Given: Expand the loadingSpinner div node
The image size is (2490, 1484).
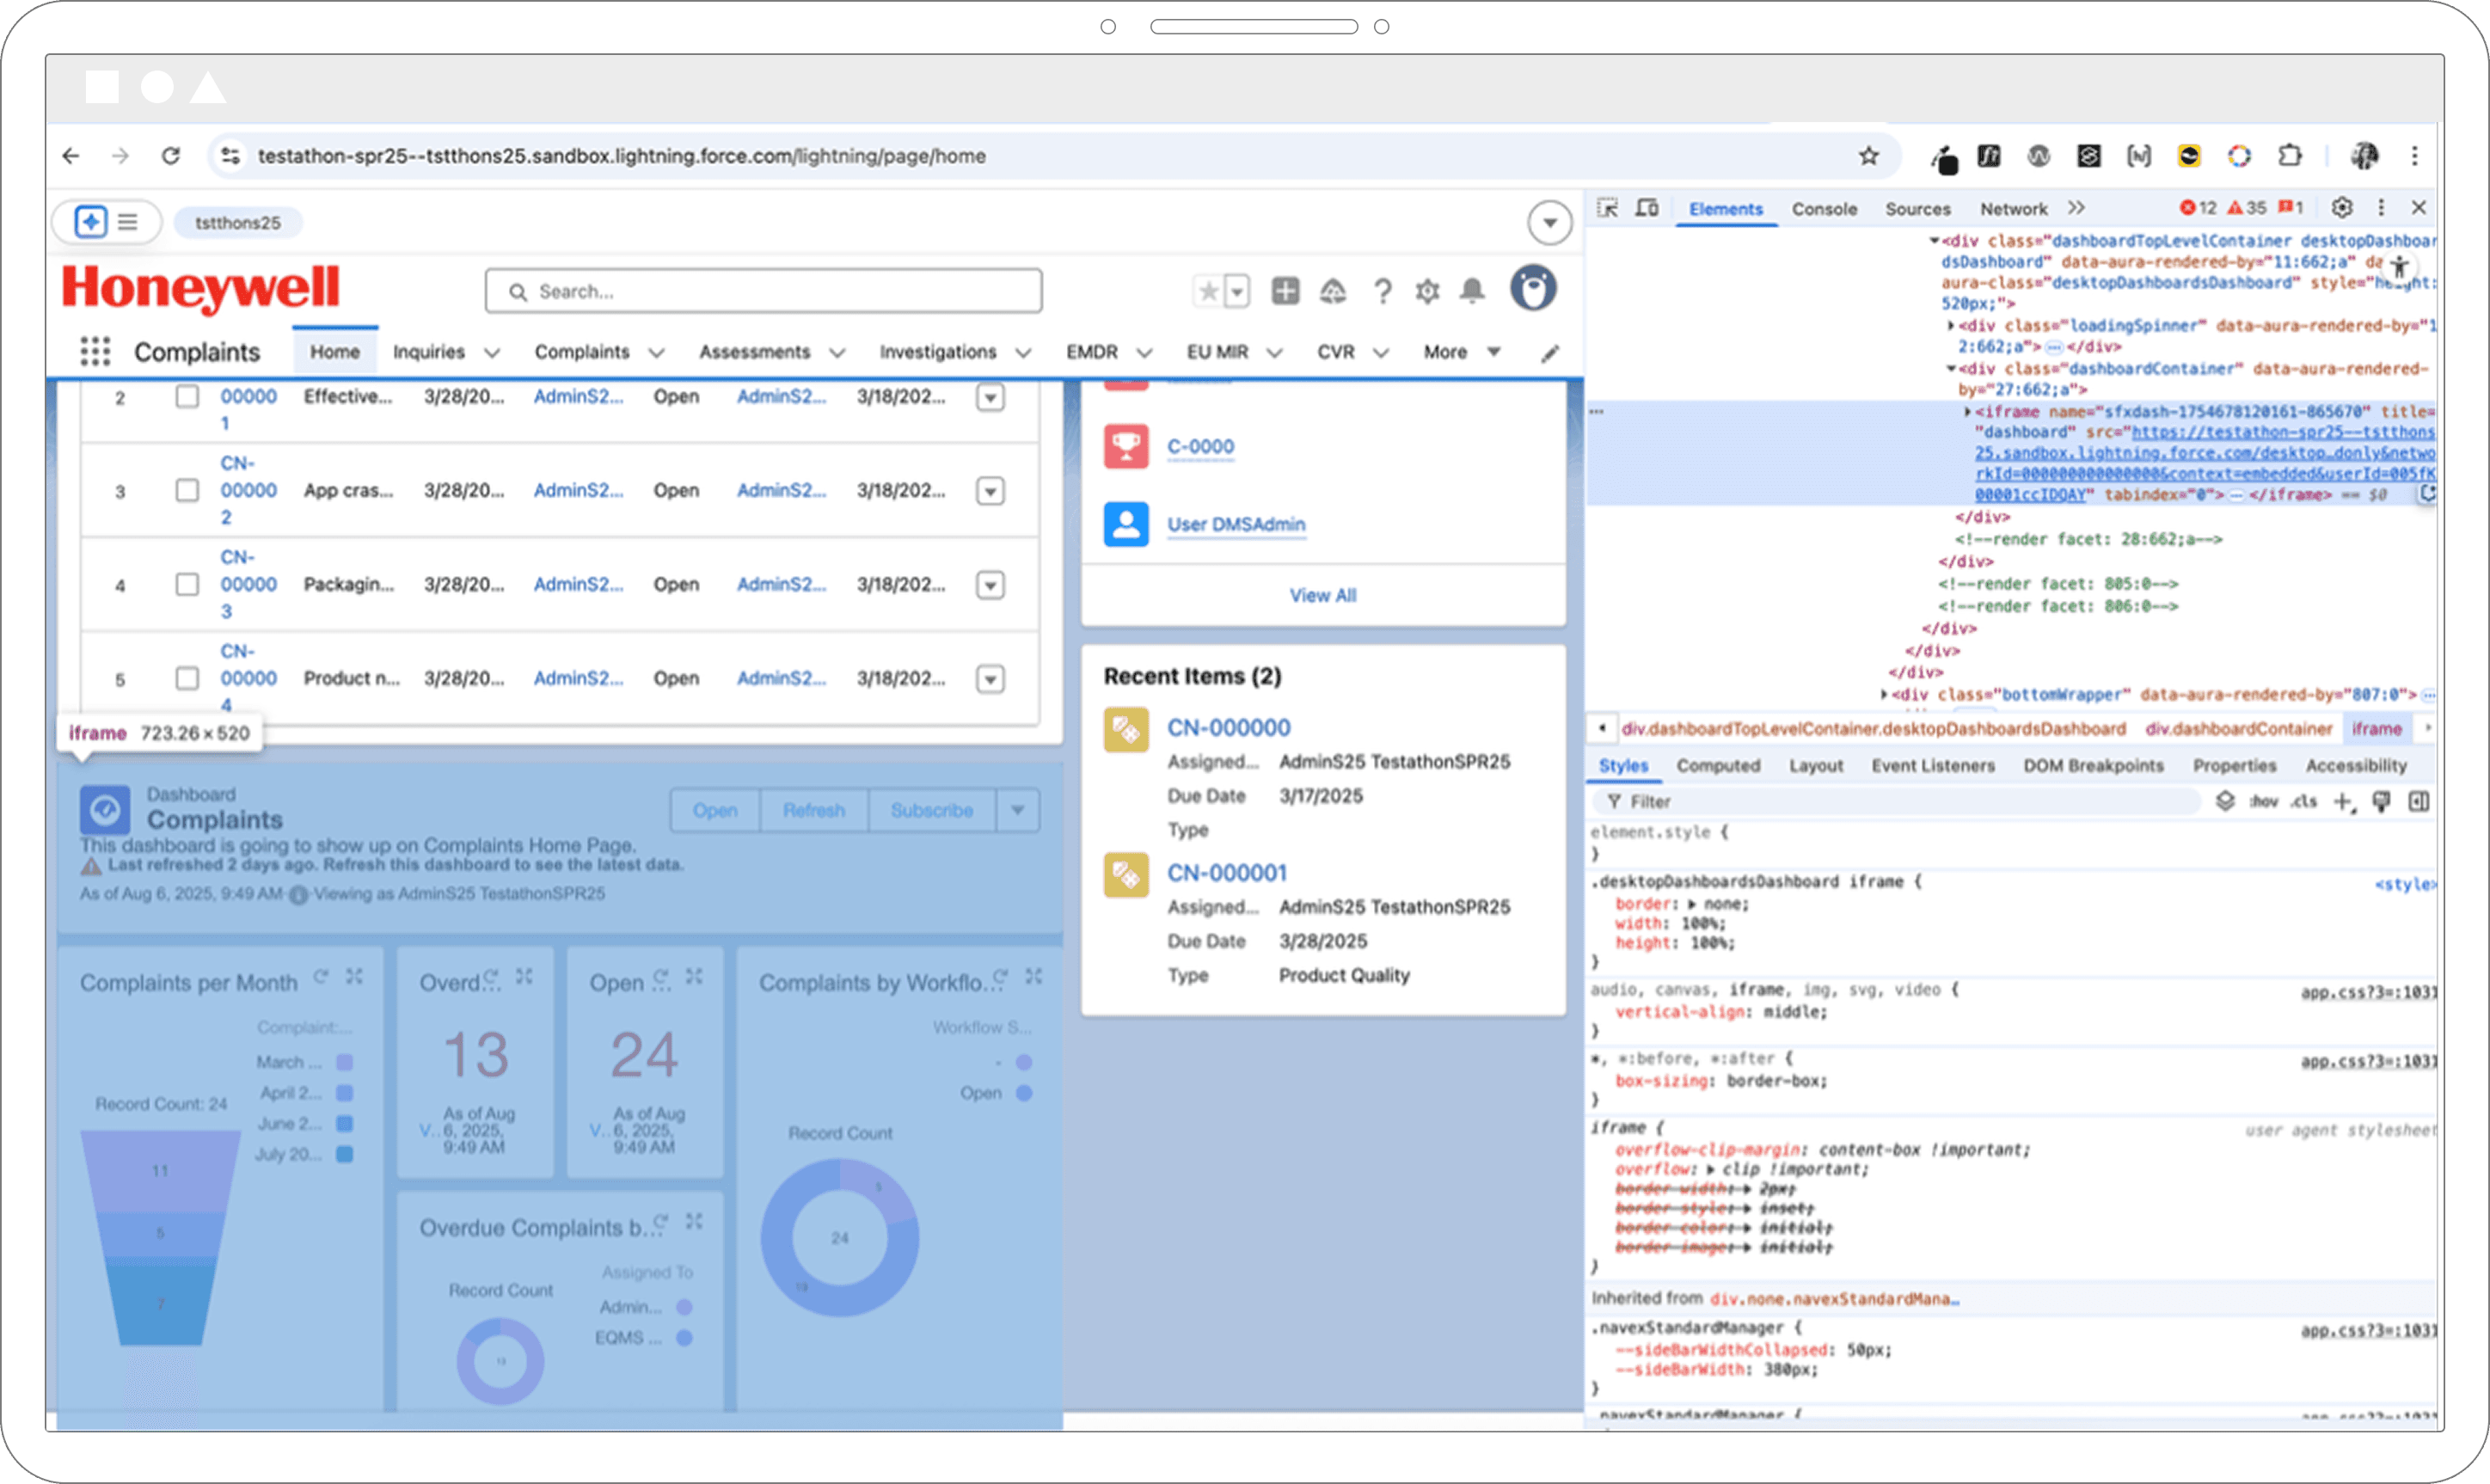Looking at the screenshot, I should click(1950, 326).
